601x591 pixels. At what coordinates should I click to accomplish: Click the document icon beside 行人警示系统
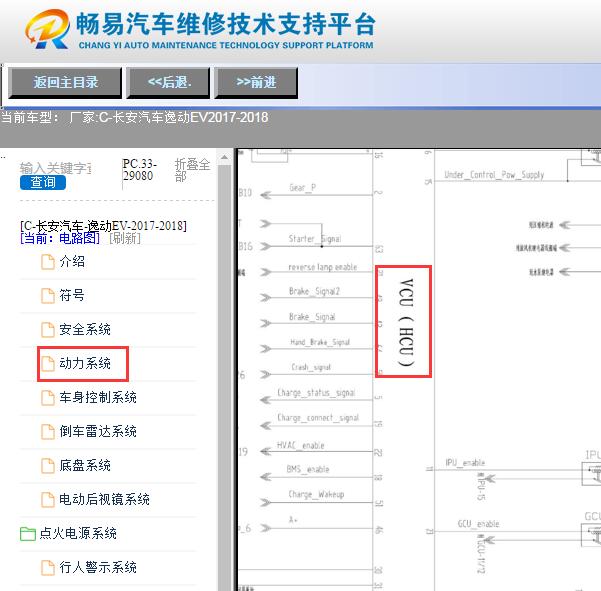pos(48,568)
